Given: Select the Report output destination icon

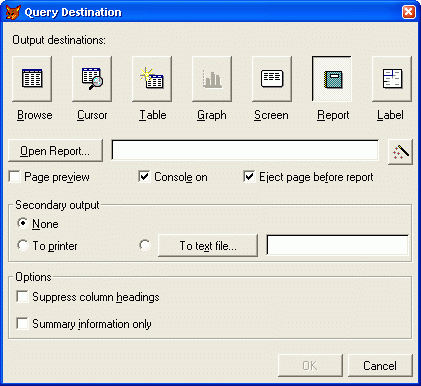Looking at the screenshot, I should pyautogui.click(x=332, y=79).
